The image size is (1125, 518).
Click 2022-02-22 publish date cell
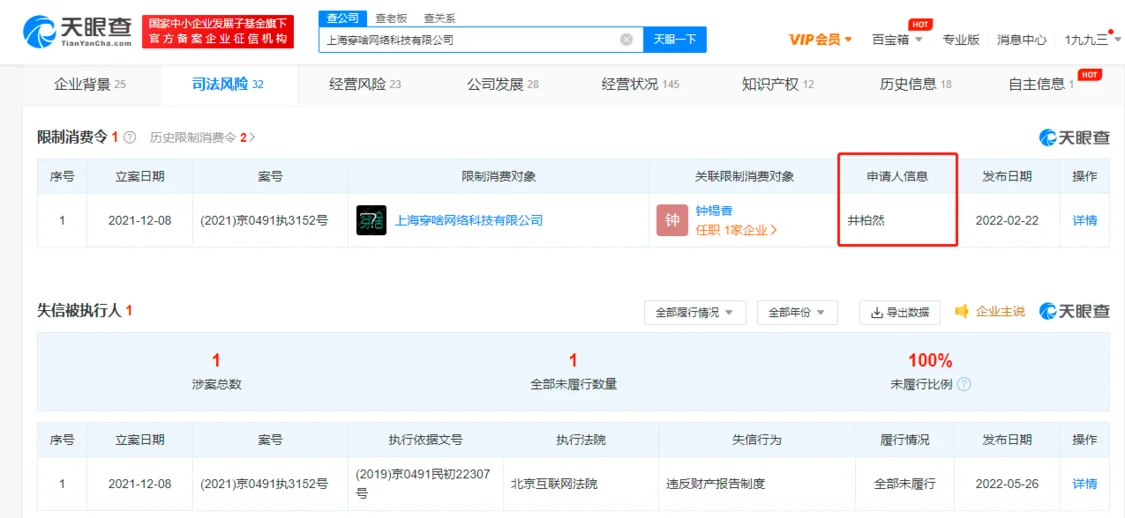(x=1005, y=220)
